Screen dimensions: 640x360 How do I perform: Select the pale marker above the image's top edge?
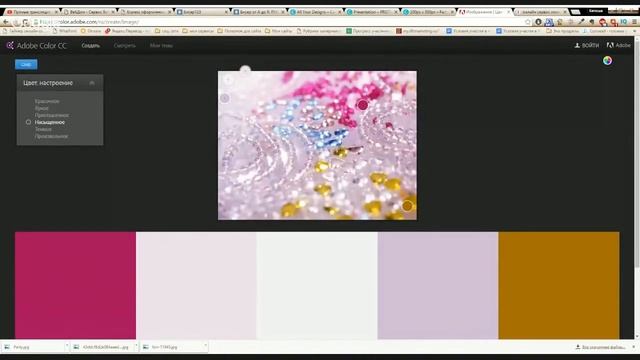click(x=245, y=70)
